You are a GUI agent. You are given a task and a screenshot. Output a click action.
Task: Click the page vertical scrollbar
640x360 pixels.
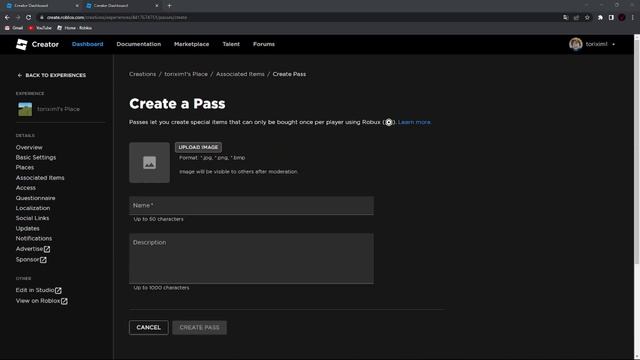[637, 151]
